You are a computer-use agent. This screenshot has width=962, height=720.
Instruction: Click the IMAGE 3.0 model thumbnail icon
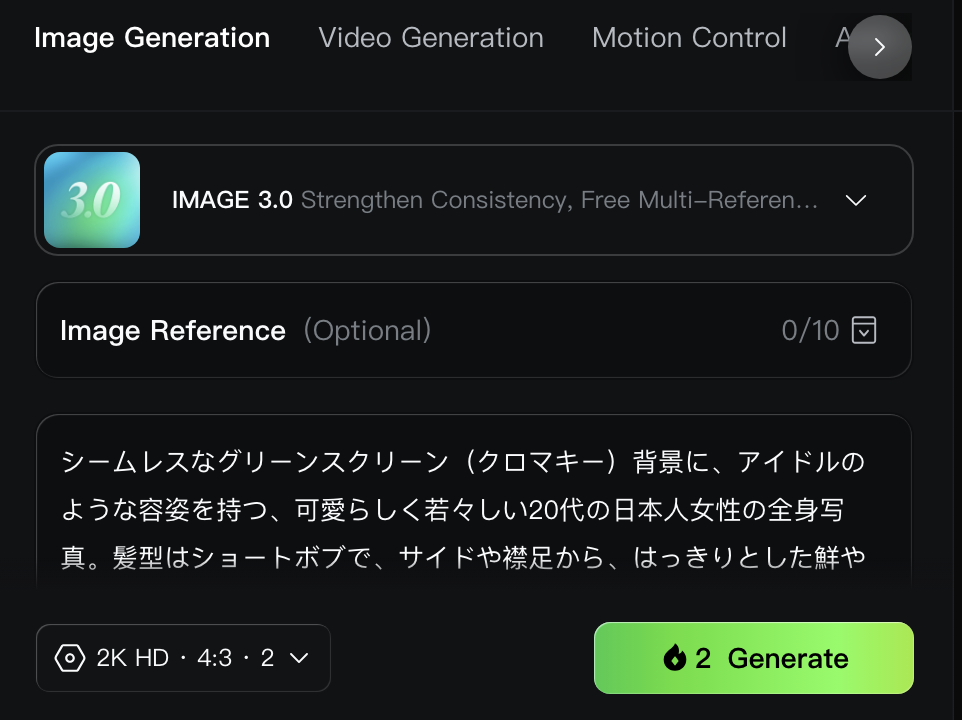coord(92,200)
